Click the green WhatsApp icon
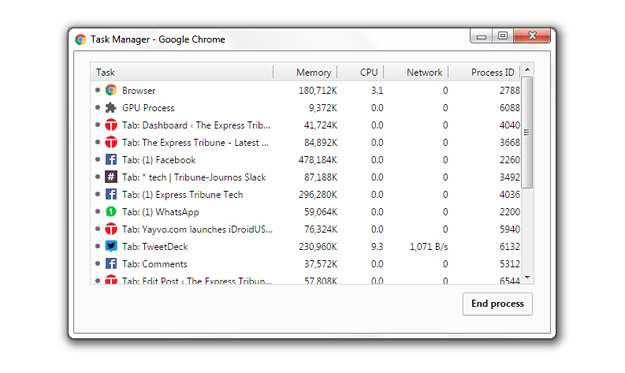Screen dimensions: 625x373 111,212
